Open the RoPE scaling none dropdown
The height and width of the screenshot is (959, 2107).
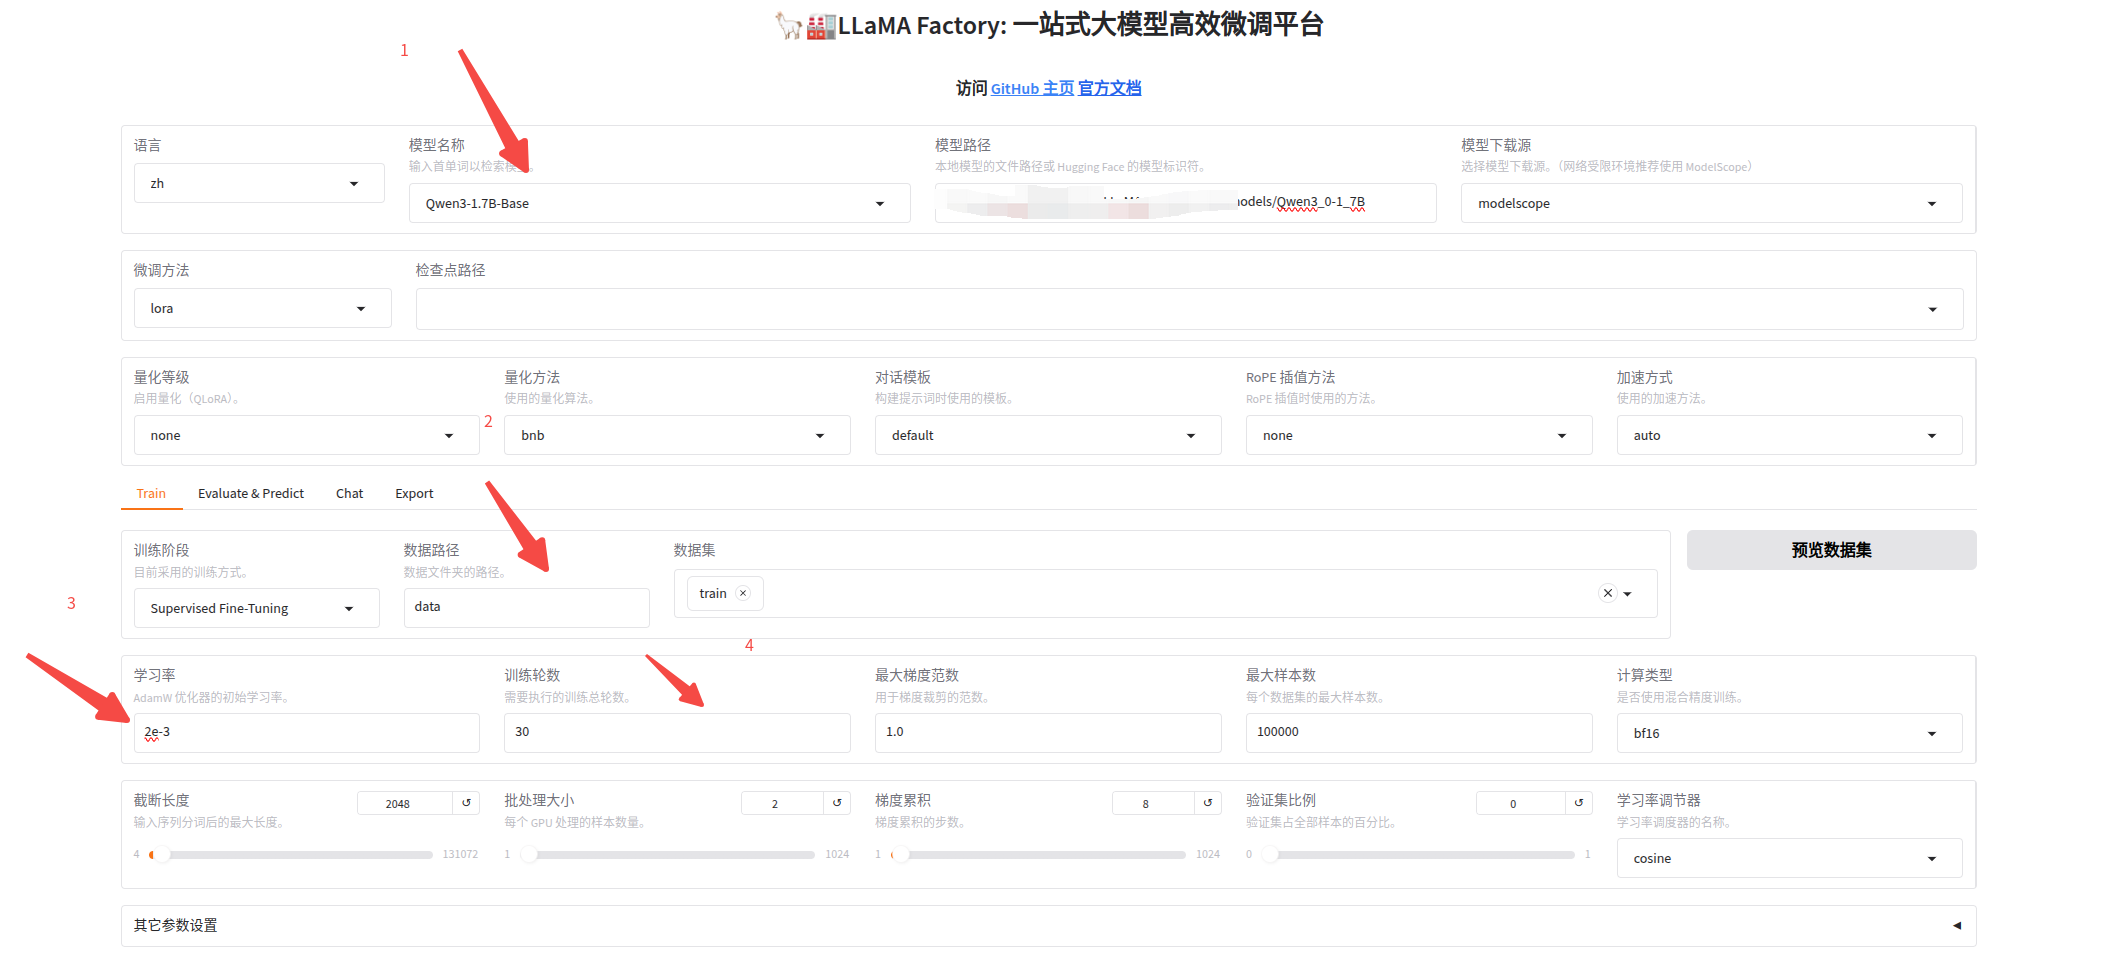(1419, 435)
